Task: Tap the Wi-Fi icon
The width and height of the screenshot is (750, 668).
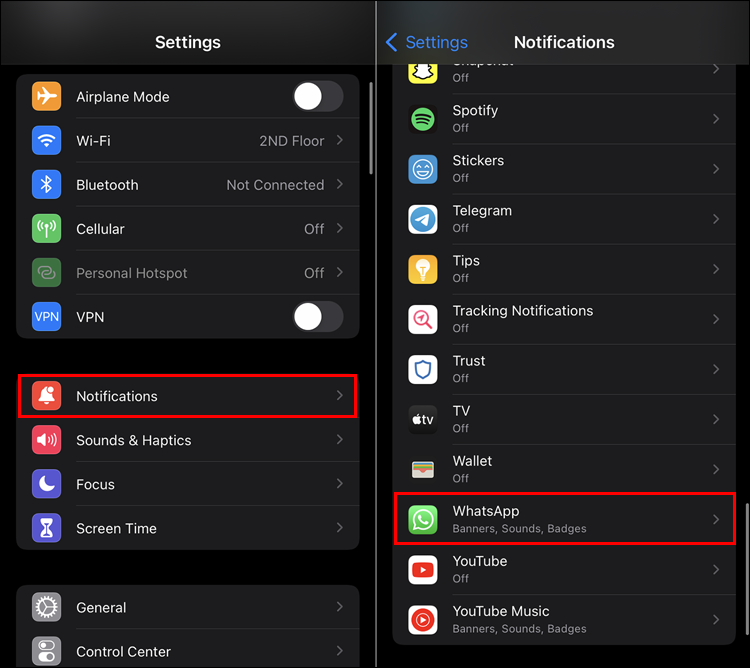Action: (x=46, y=140)
